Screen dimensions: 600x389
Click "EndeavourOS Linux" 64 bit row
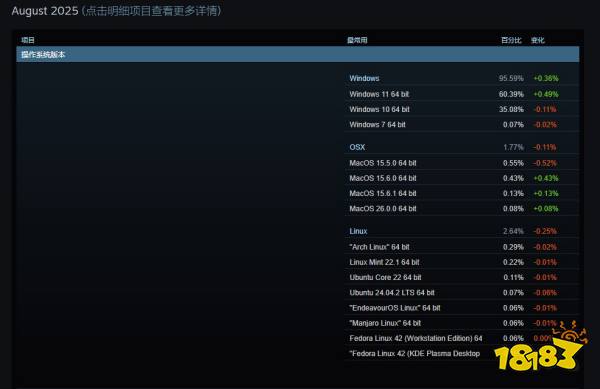pos(462,308)
